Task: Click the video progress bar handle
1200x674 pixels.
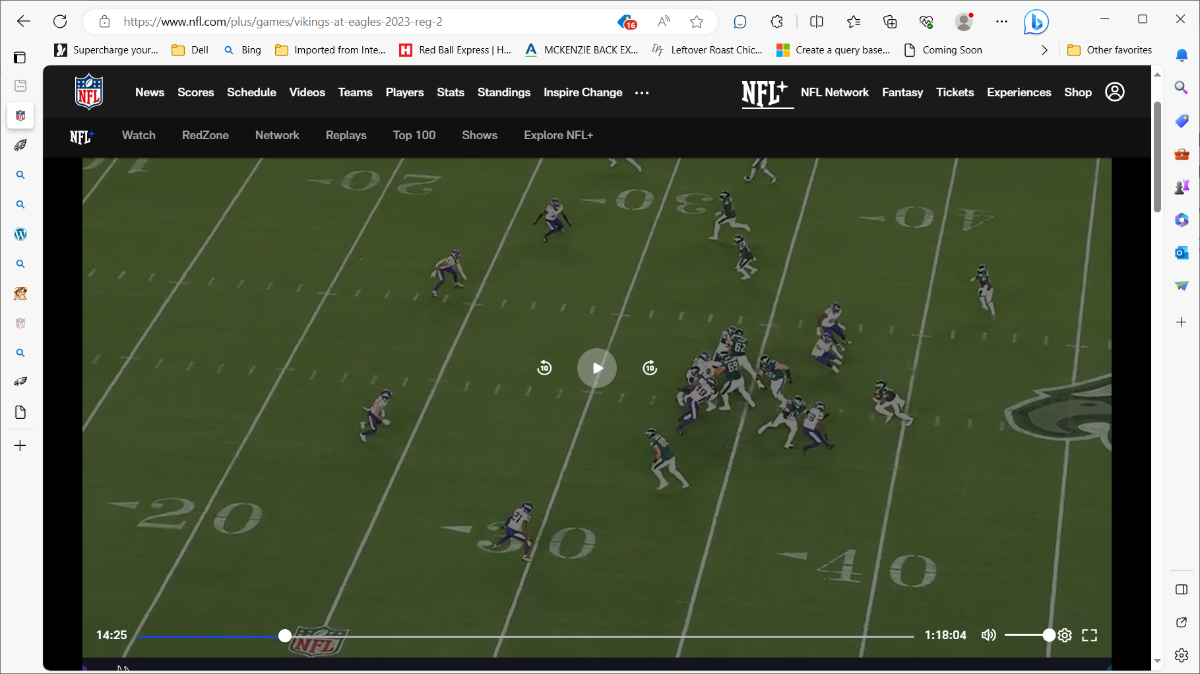Action: [x=285, y=635]
